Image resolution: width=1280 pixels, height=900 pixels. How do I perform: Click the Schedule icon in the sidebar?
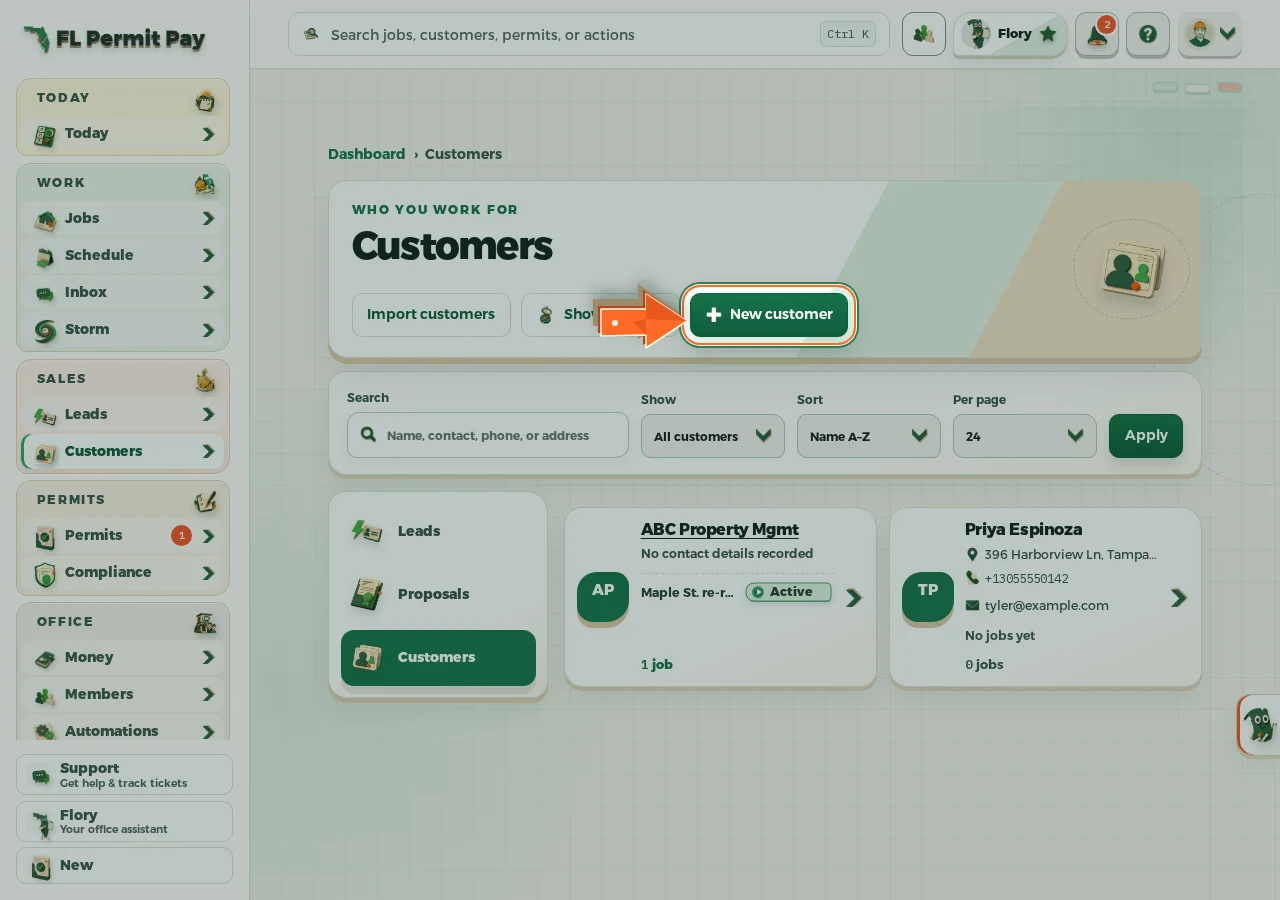click(x=44, y=256)
